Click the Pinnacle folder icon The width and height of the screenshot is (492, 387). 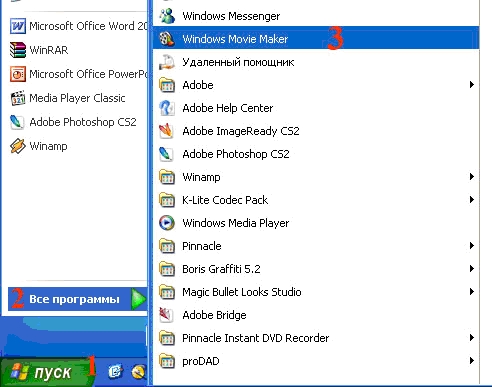pos(167,246)
